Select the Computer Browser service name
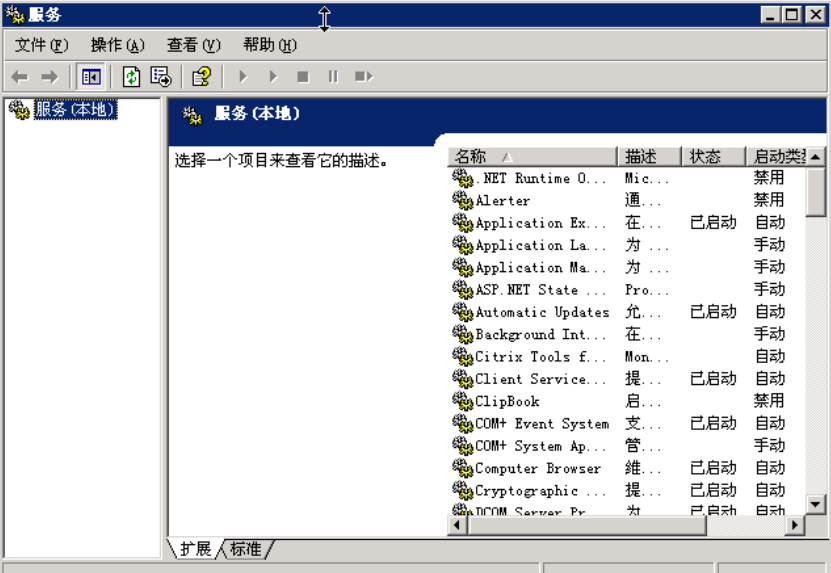831x573 pixels. pyautogui.click(x=538, y=468)
